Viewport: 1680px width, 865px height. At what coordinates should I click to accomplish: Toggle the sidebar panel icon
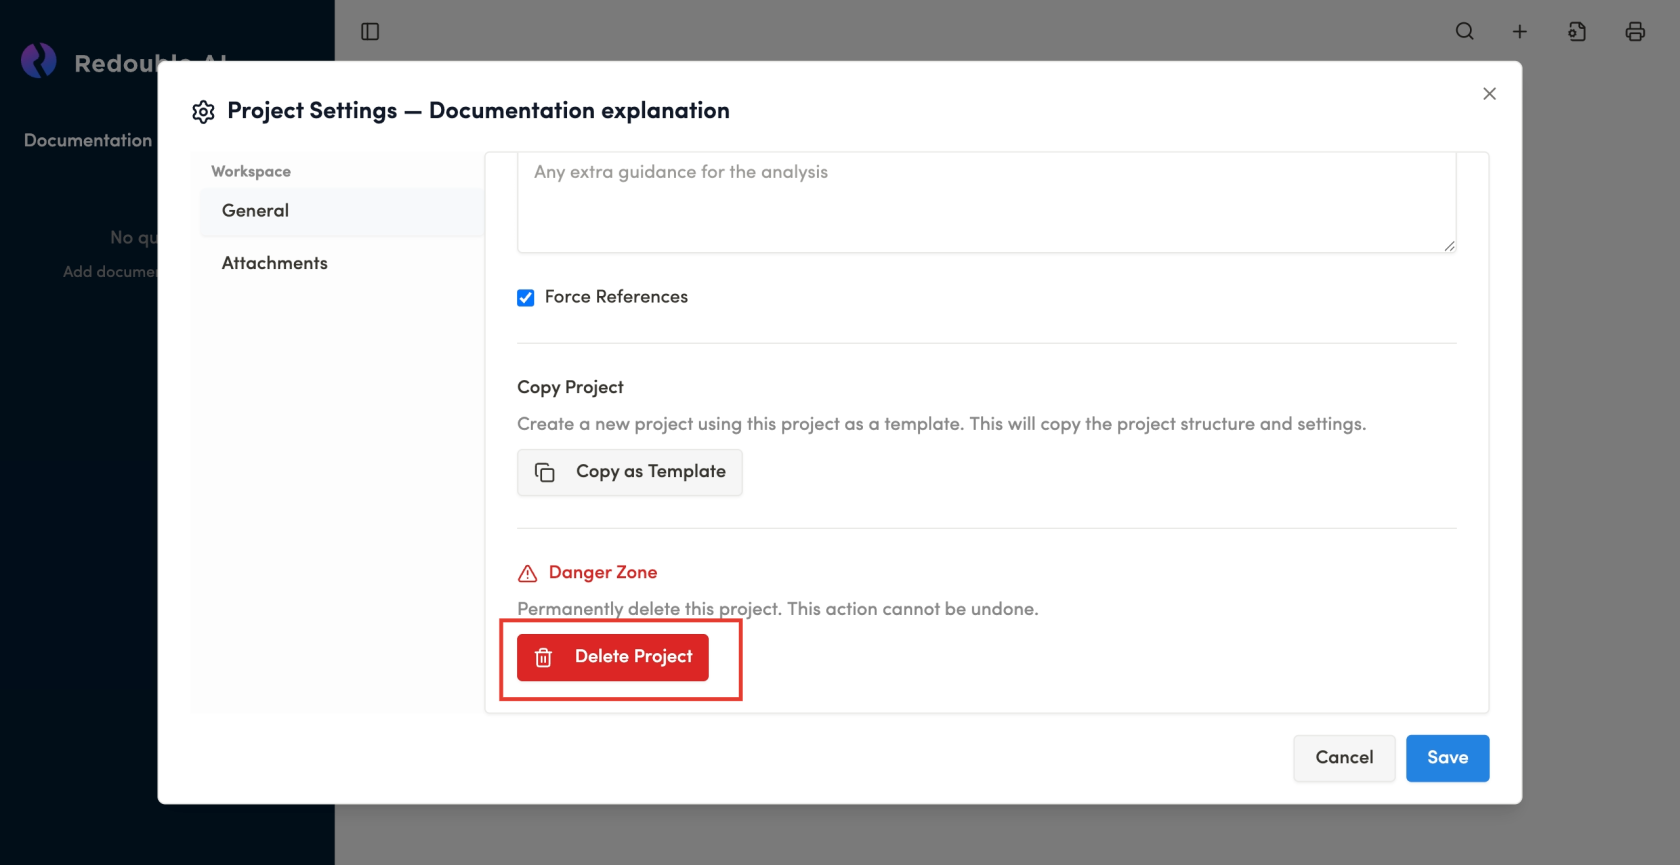coord(370,32)
